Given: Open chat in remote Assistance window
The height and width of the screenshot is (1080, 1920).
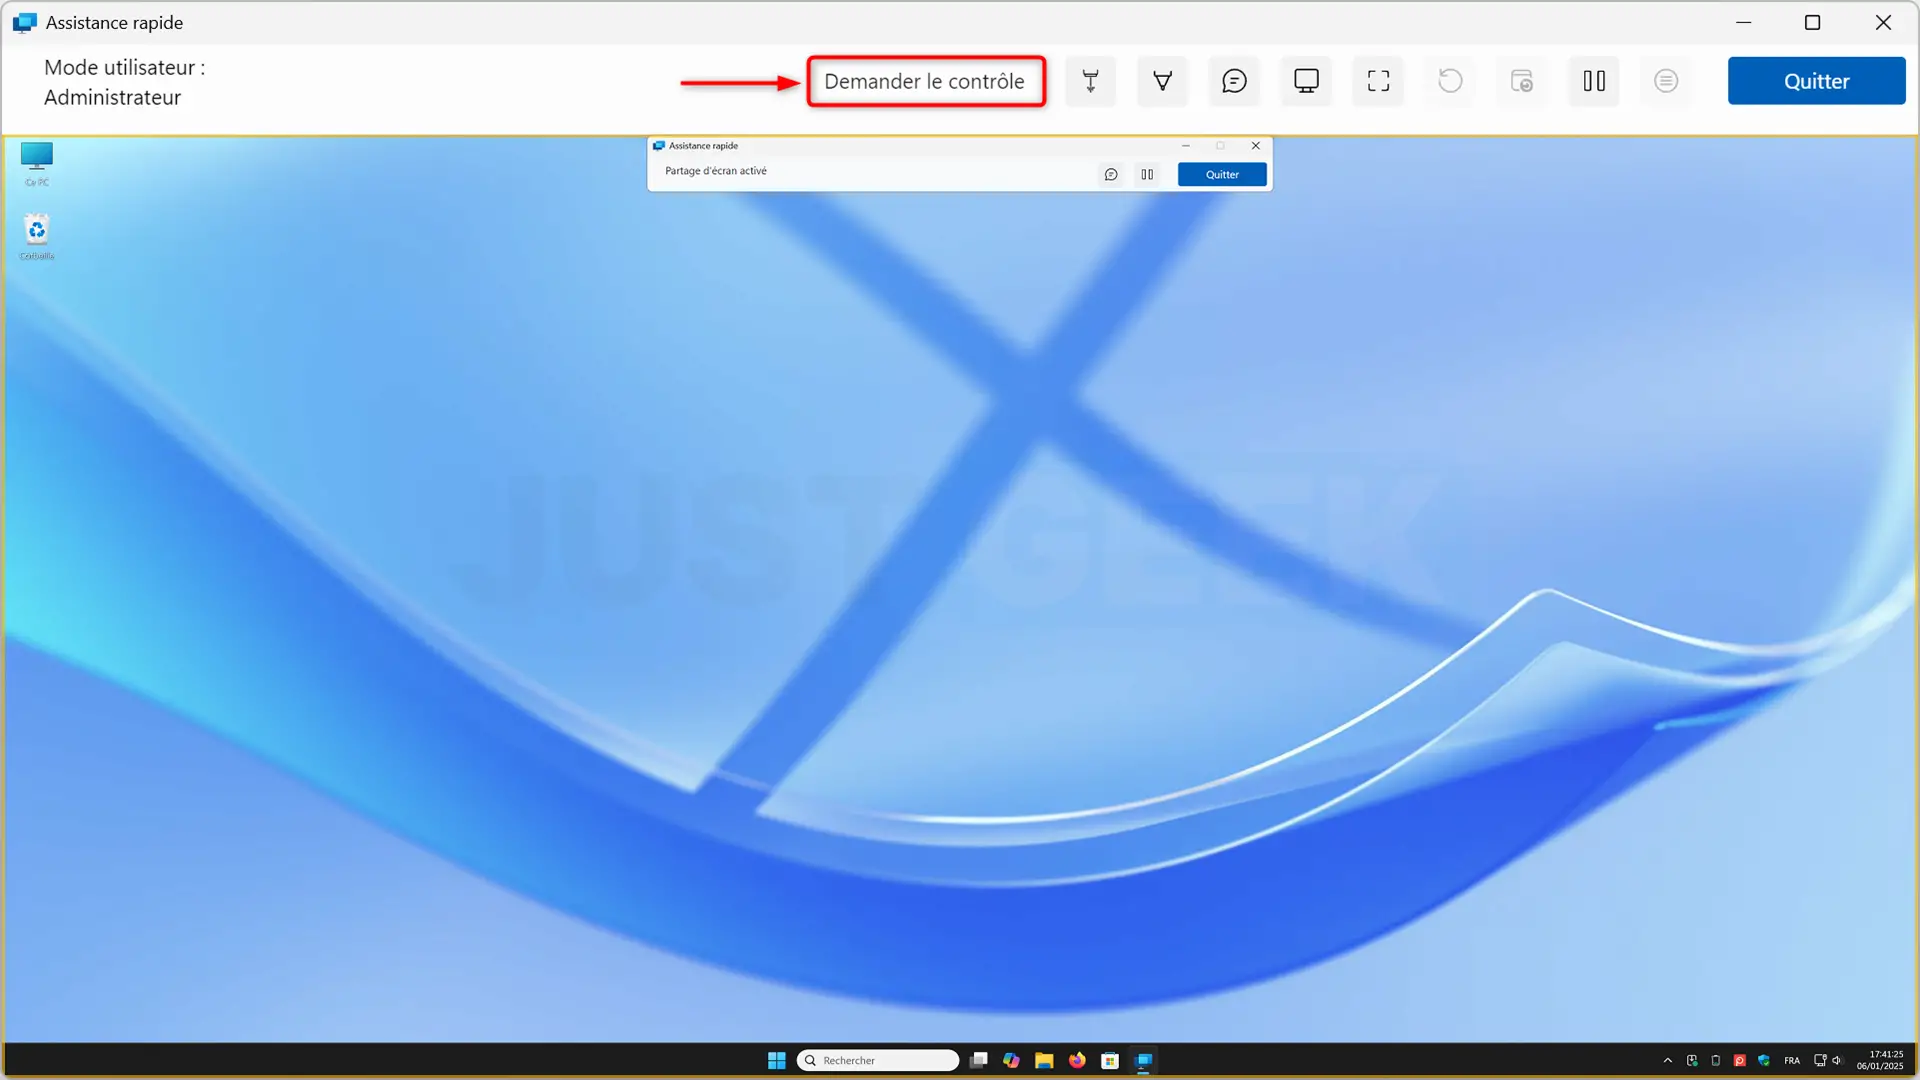Looking at the screenshot, I should point(1111,174).
